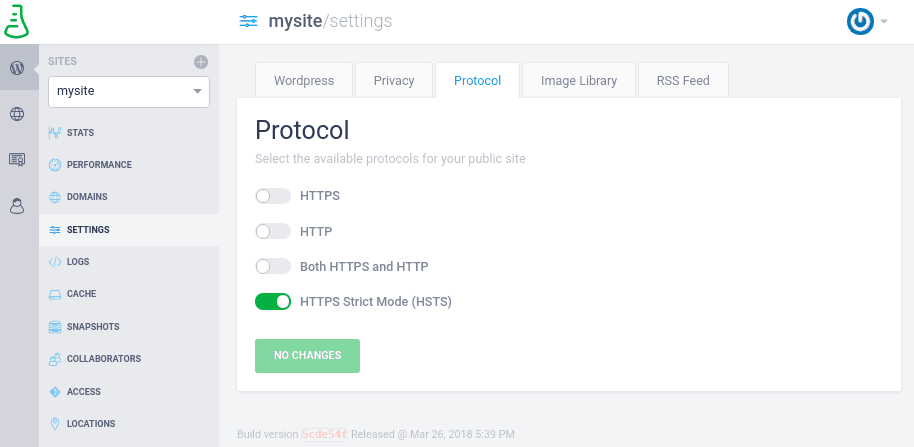Click the green flask logo icon
The image size is (914, 447).
pyautogui.click(x=16, y=22)
